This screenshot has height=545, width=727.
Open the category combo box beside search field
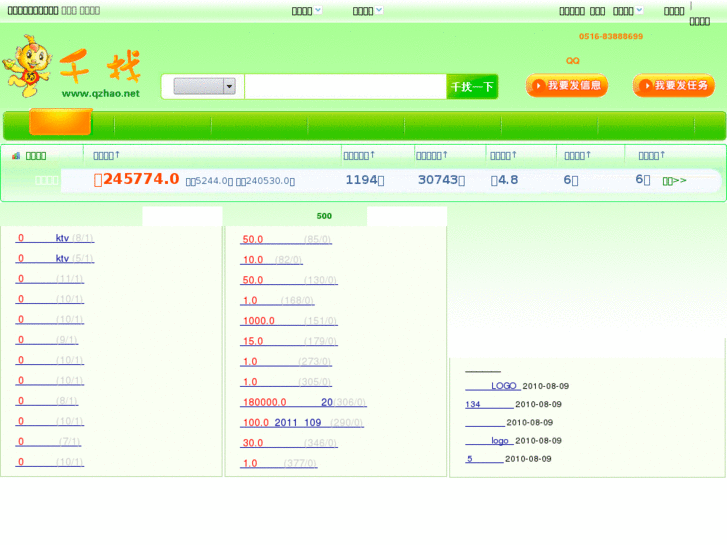(204, 86)
